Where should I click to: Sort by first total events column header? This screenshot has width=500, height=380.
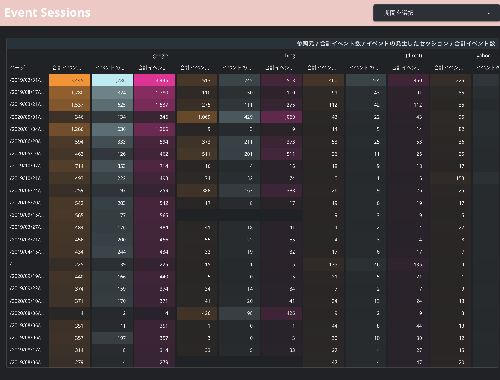[67, 68]
